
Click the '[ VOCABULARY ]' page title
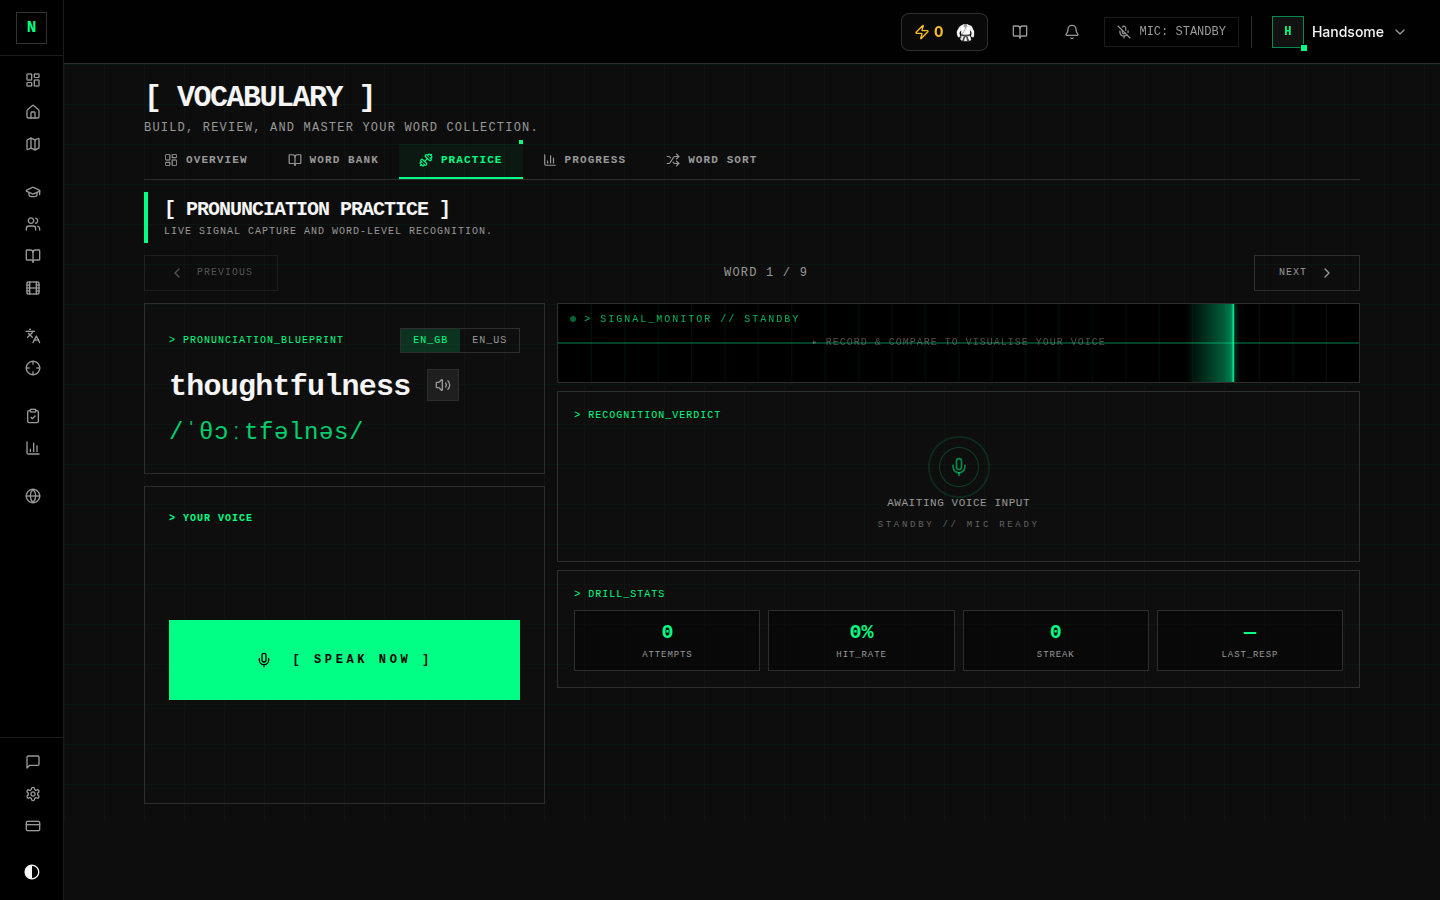tap(260, 97)
